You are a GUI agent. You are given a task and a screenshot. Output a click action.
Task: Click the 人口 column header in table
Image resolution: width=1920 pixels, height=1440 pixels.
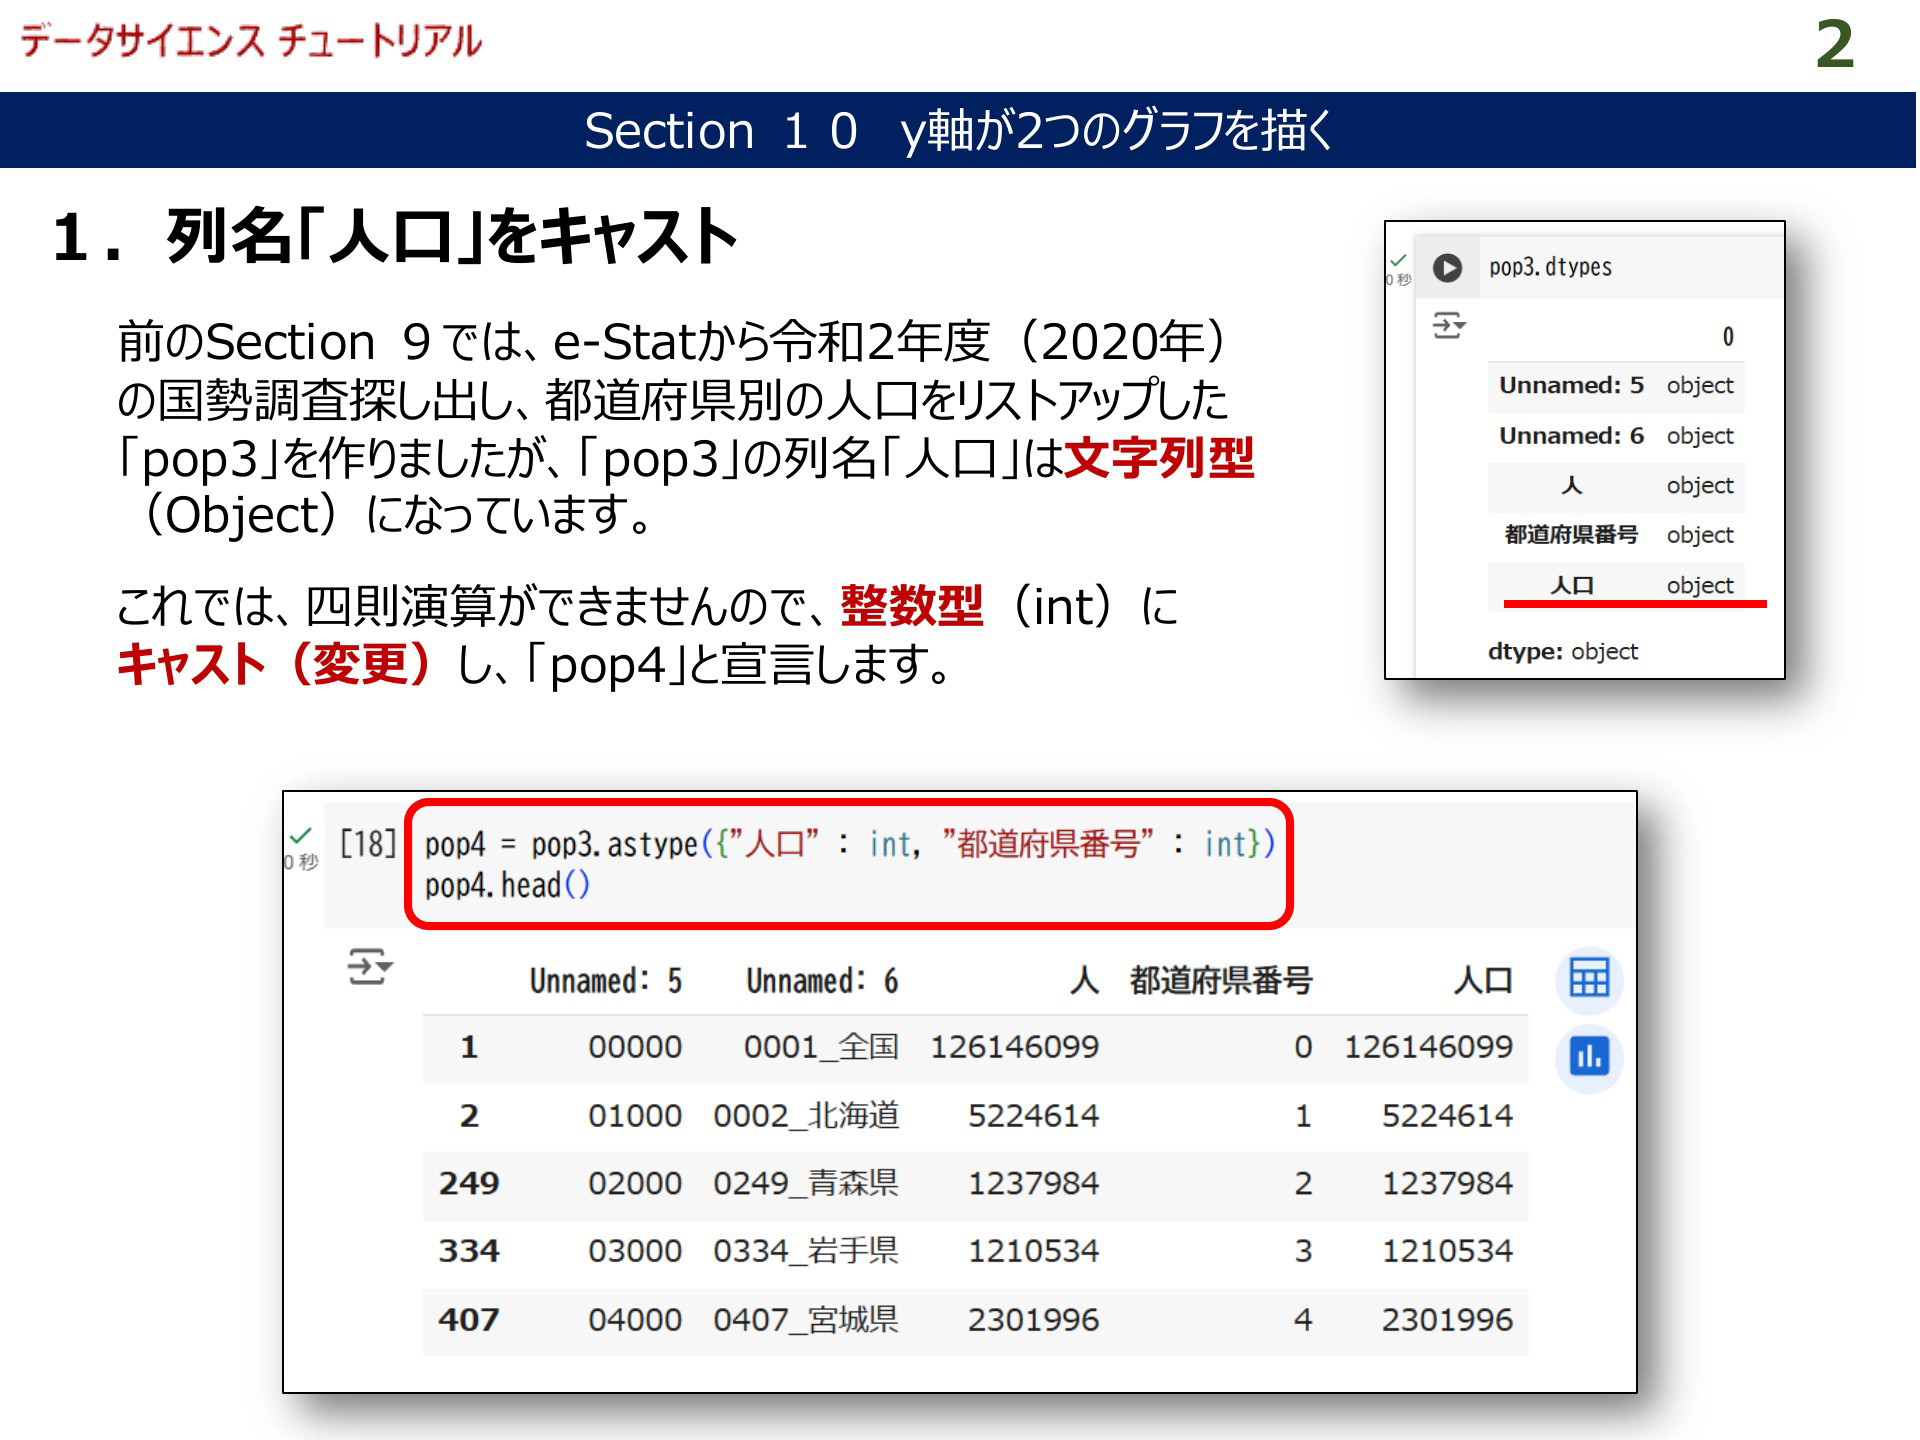pos(1482,980)
